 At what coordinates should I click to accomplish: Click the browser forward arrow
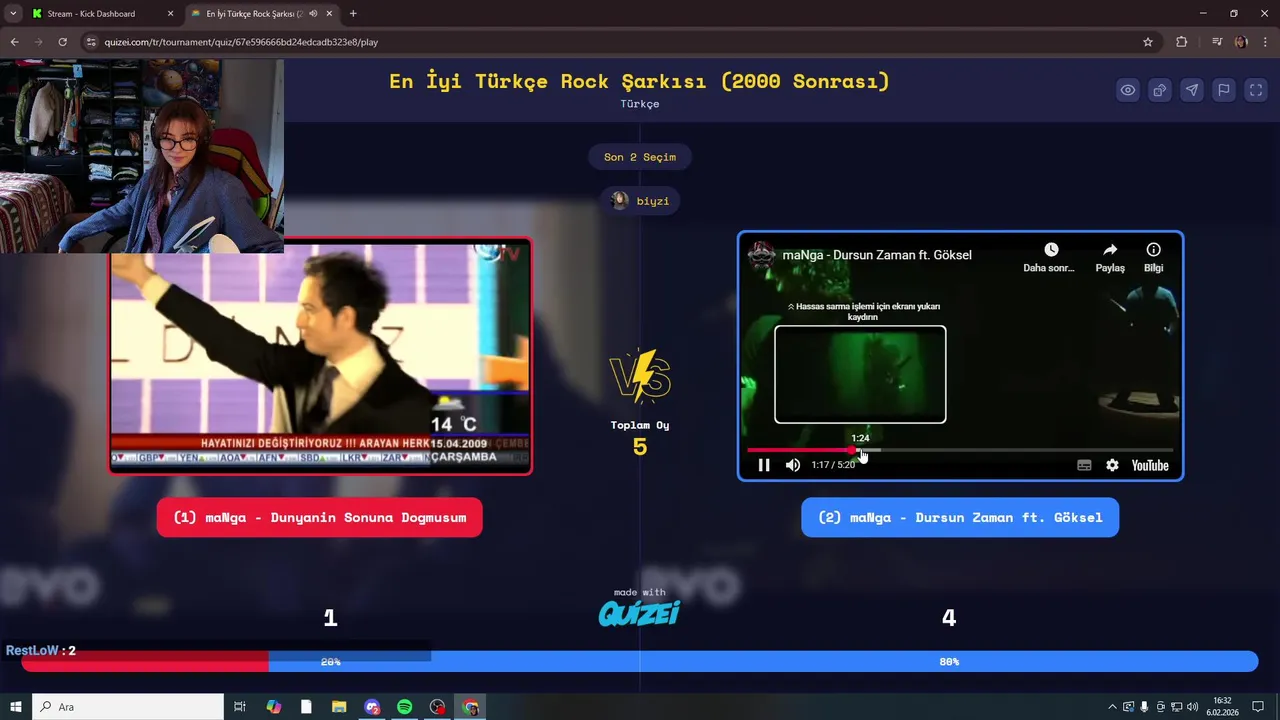(39, 42)
